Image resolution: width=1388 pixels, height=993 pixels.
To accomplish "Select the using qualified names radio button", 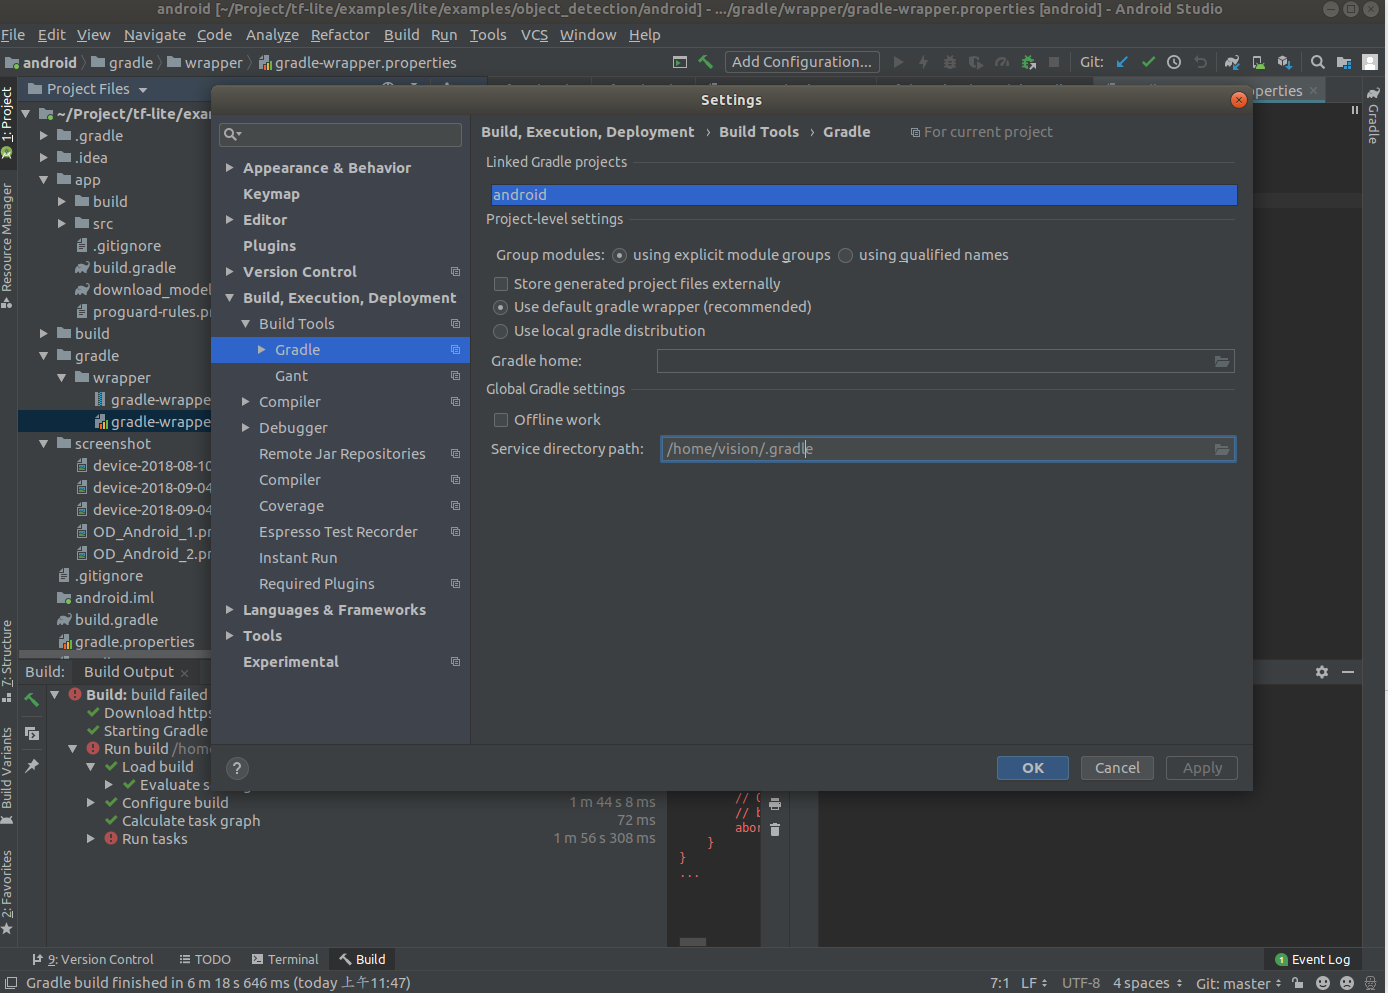I will 845,255.
